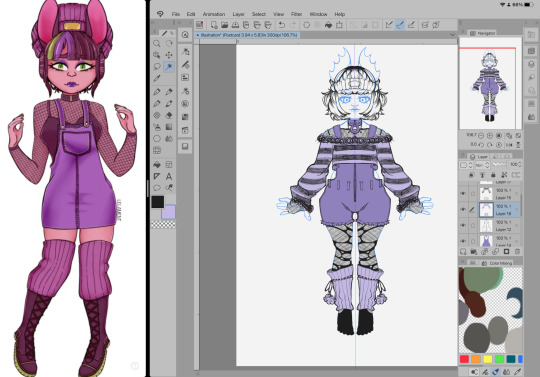This screenshot has width=540, height=377.
Task: Click the layer opacity stepper arrows
Action: (520, 165)
